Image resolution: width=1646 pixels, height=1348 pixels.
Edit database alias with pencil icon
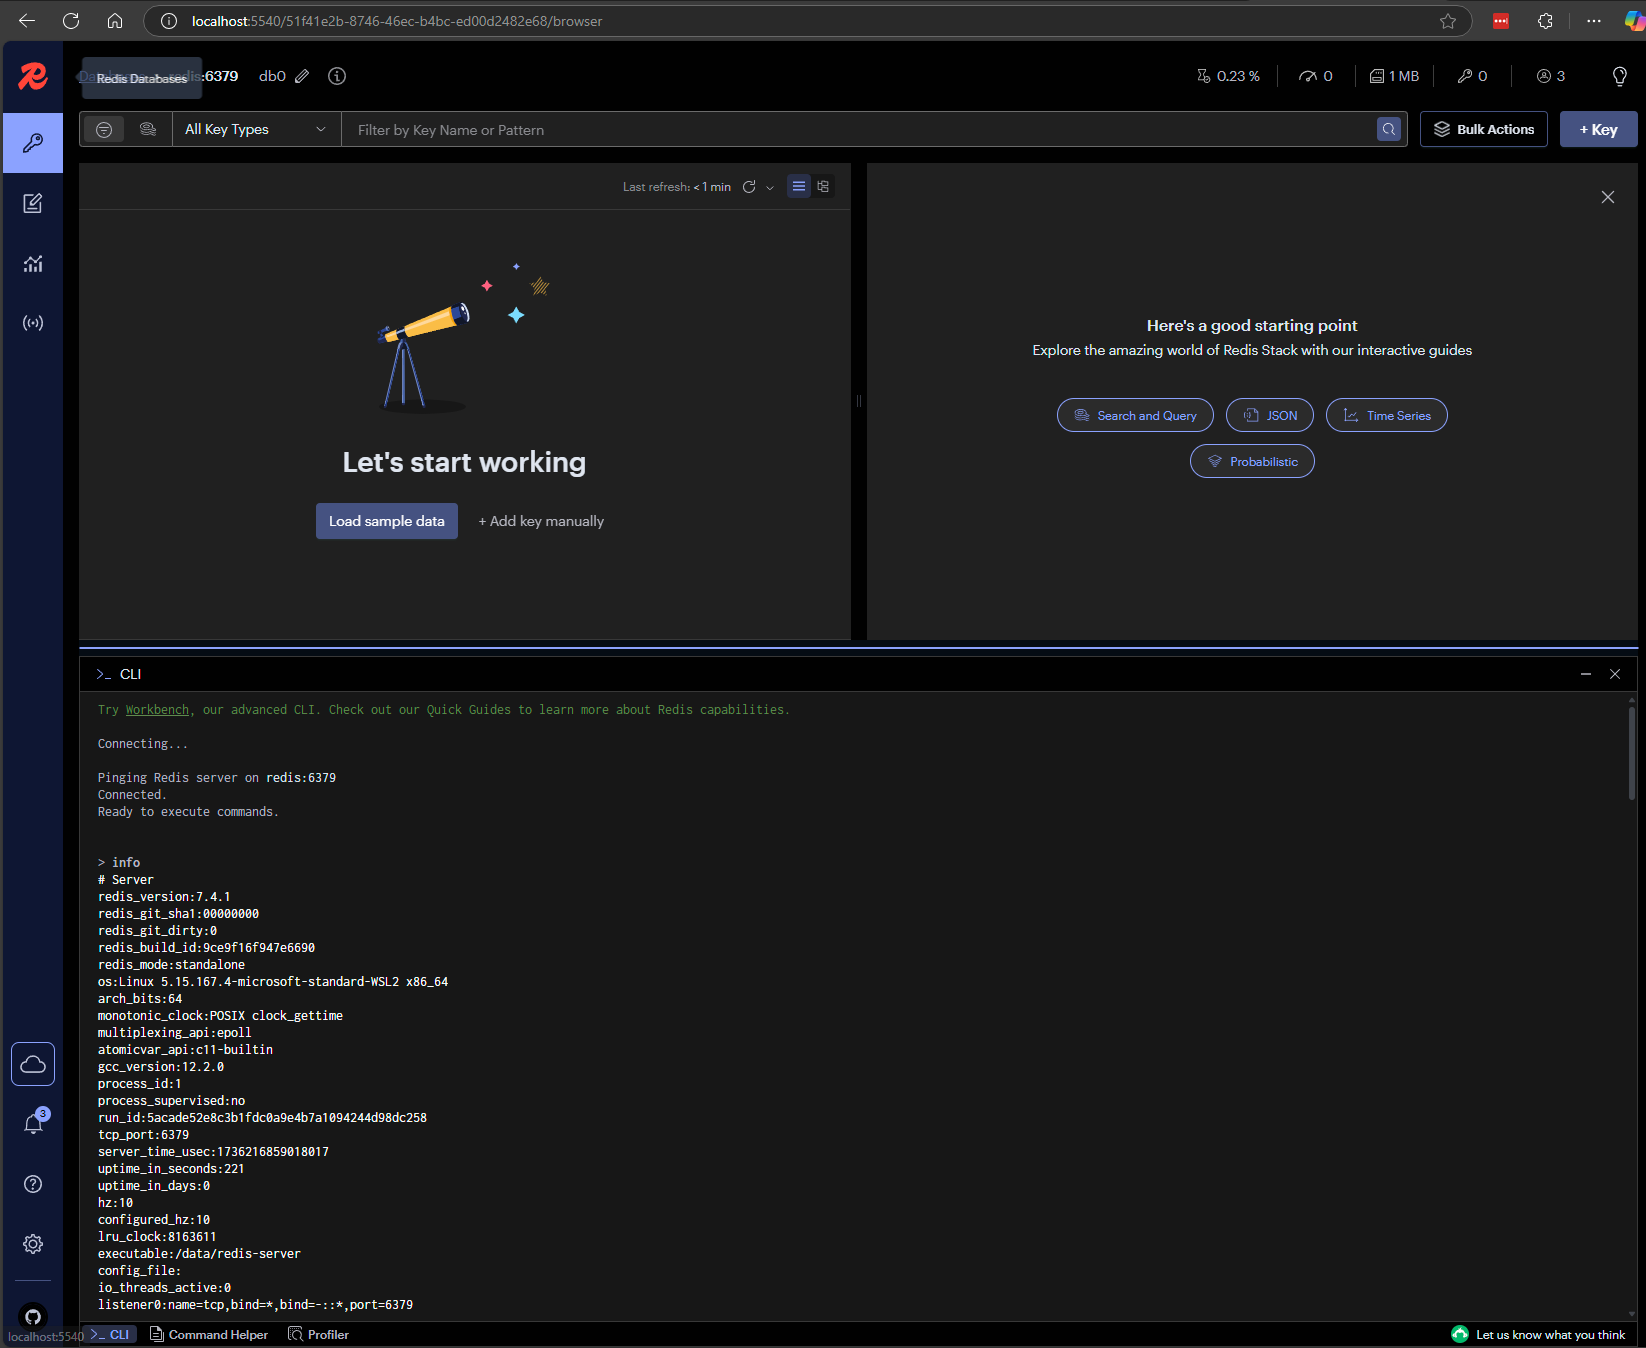tap(302, 76)
